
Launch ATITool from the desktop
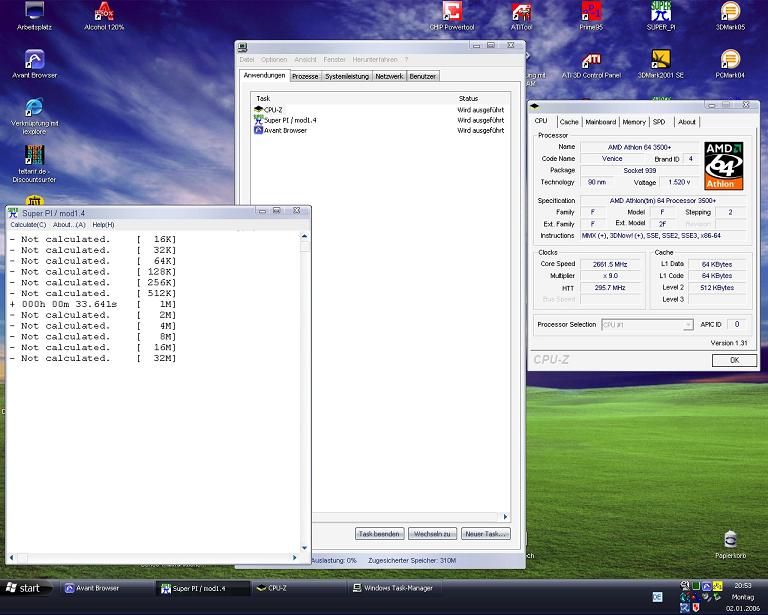click(x=521, y=16)
